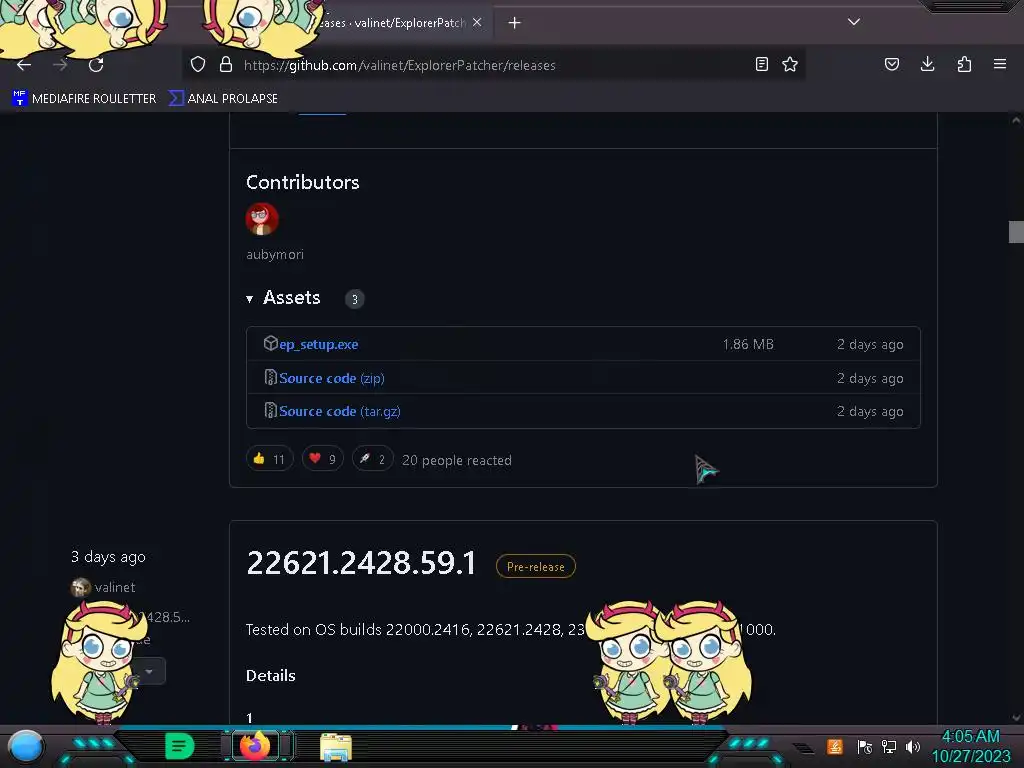Open the Action Center flag tray icon
This screenshot has height=768, width=1024.
(865, 746)
